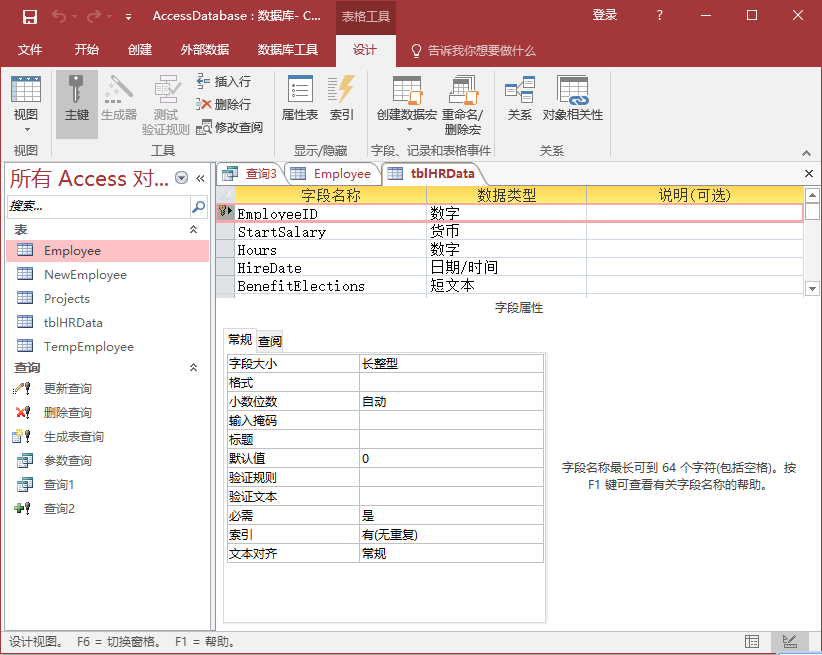Open the 查阅 field property tab
This screenshot has height=655, width=822.
[270, 341]
